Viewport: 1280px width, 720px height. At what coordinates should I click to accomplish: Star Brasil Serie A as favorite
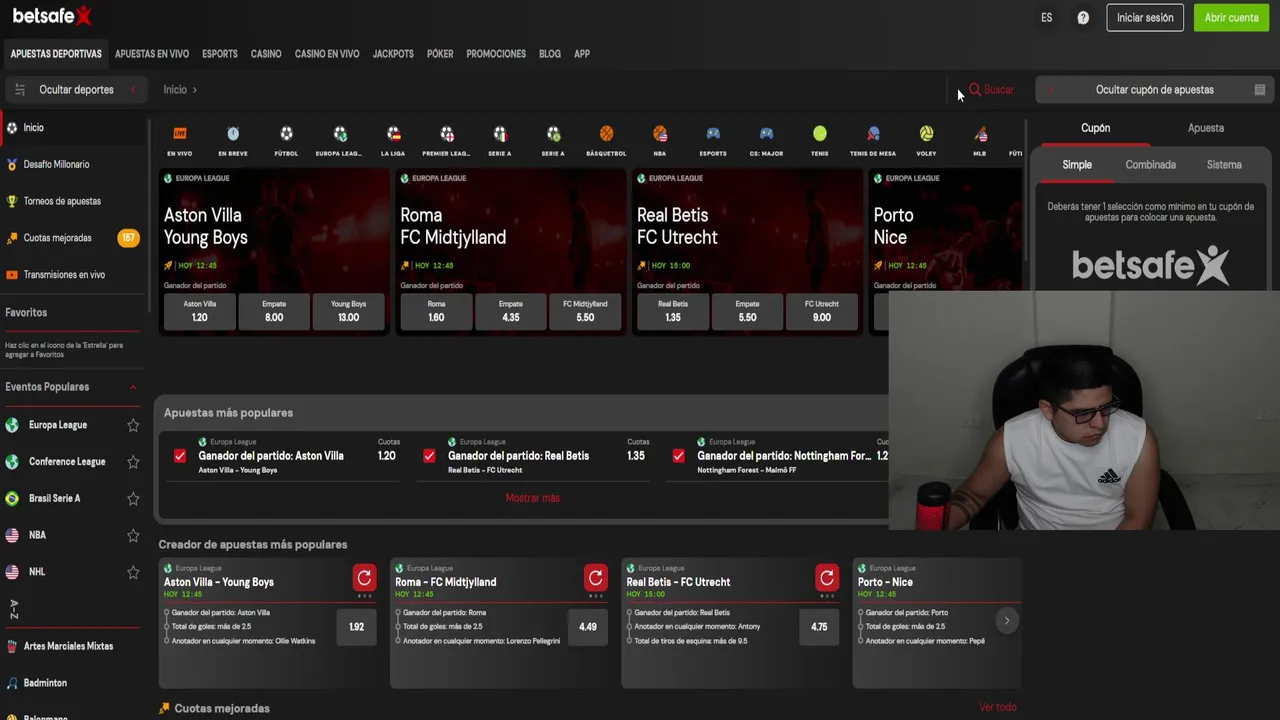point(133,498)
